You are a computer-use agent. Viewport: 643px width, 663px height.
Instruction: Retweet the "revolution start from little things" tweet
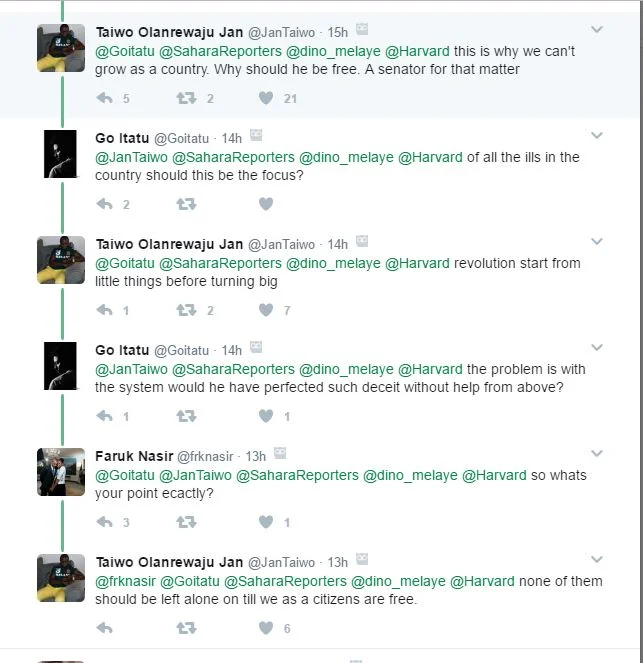coord(186,310)
